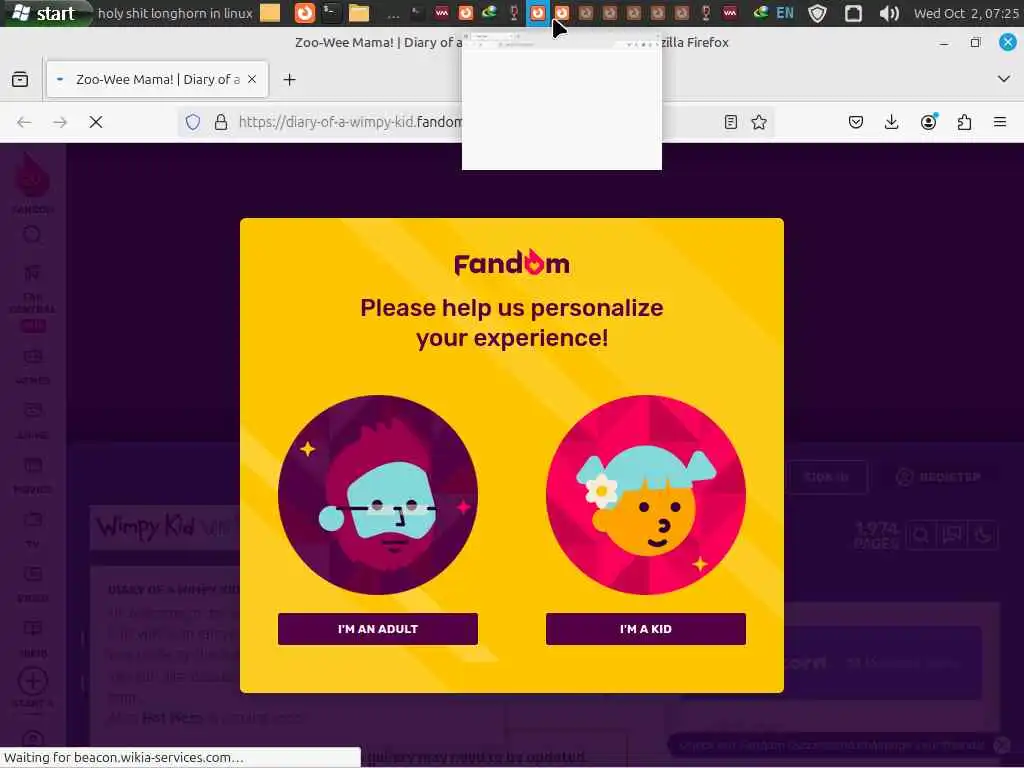This screenshot has width=1024, height=768.
Task: Click the yellow show desktop icon on the panel
Action: (x=270, y=13)
